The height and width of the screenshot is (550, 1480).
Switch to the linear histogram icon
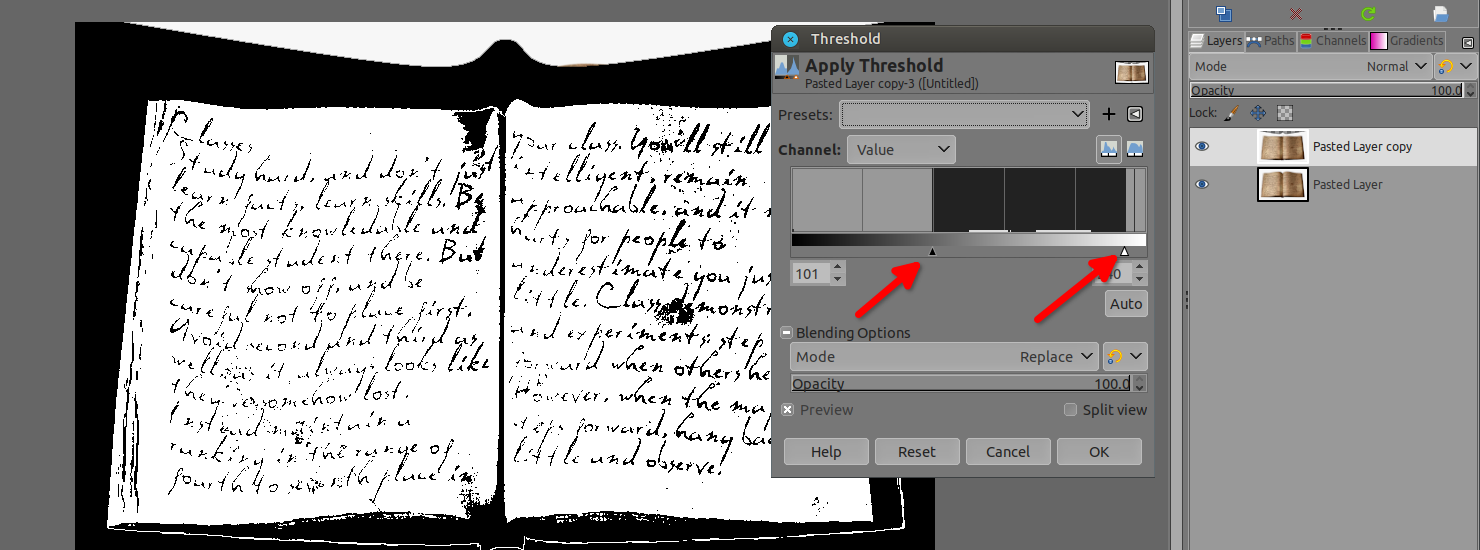[x=1108, y=149]
